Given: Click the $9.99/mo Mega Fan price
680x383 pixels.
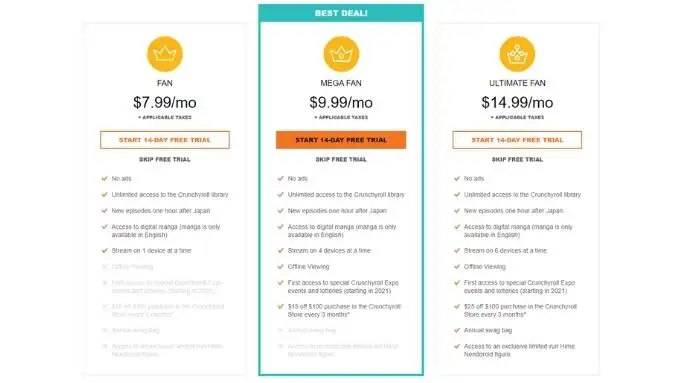Looking at the screenshot, I should [341, 102].
